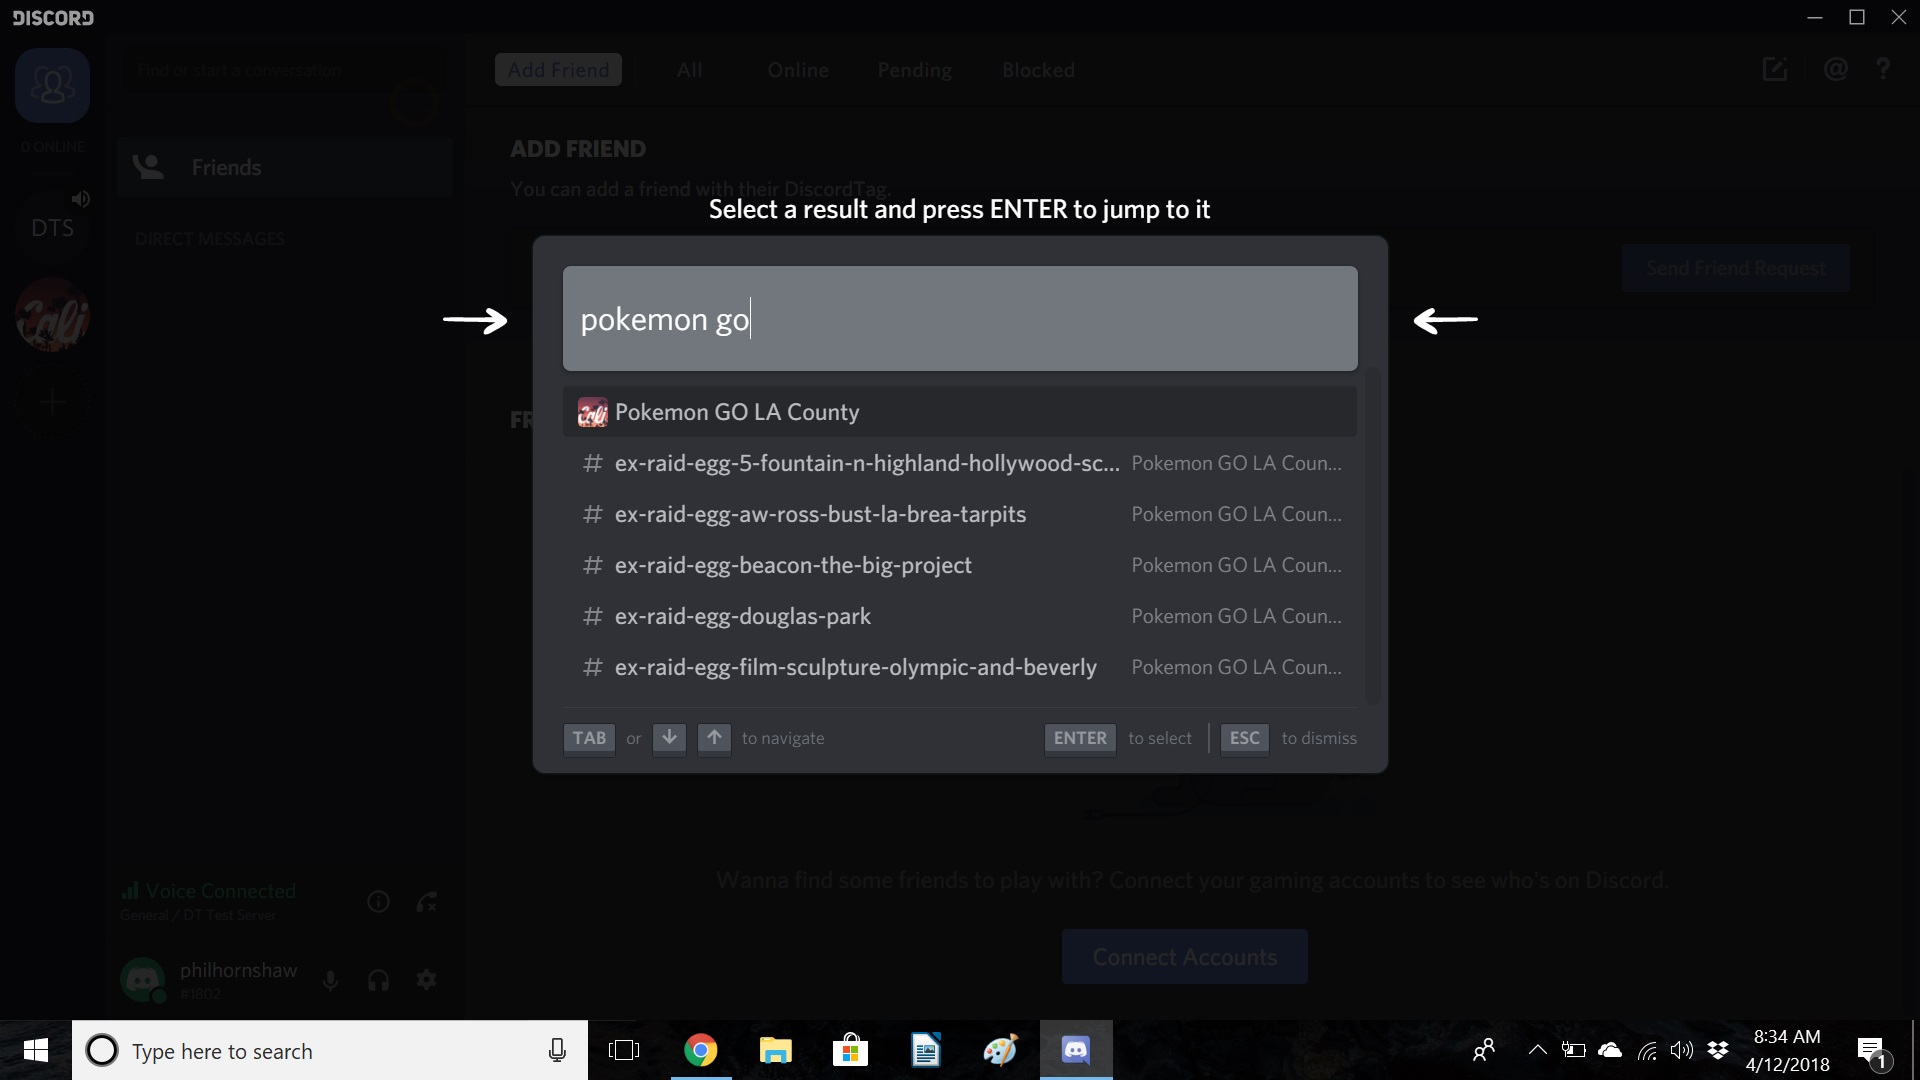Toggle deafen headphone status bar icon
This screenshot has height=1080, width=1920.
[x=378, y=980]
